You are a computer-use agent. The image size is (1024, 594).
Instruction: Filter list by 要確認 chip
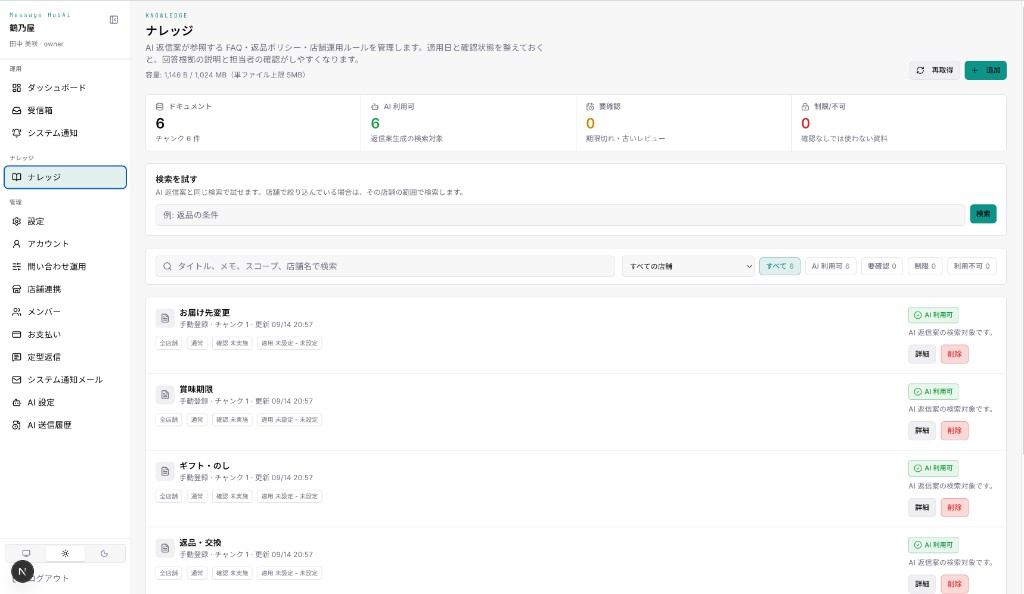tap(882, 266)
